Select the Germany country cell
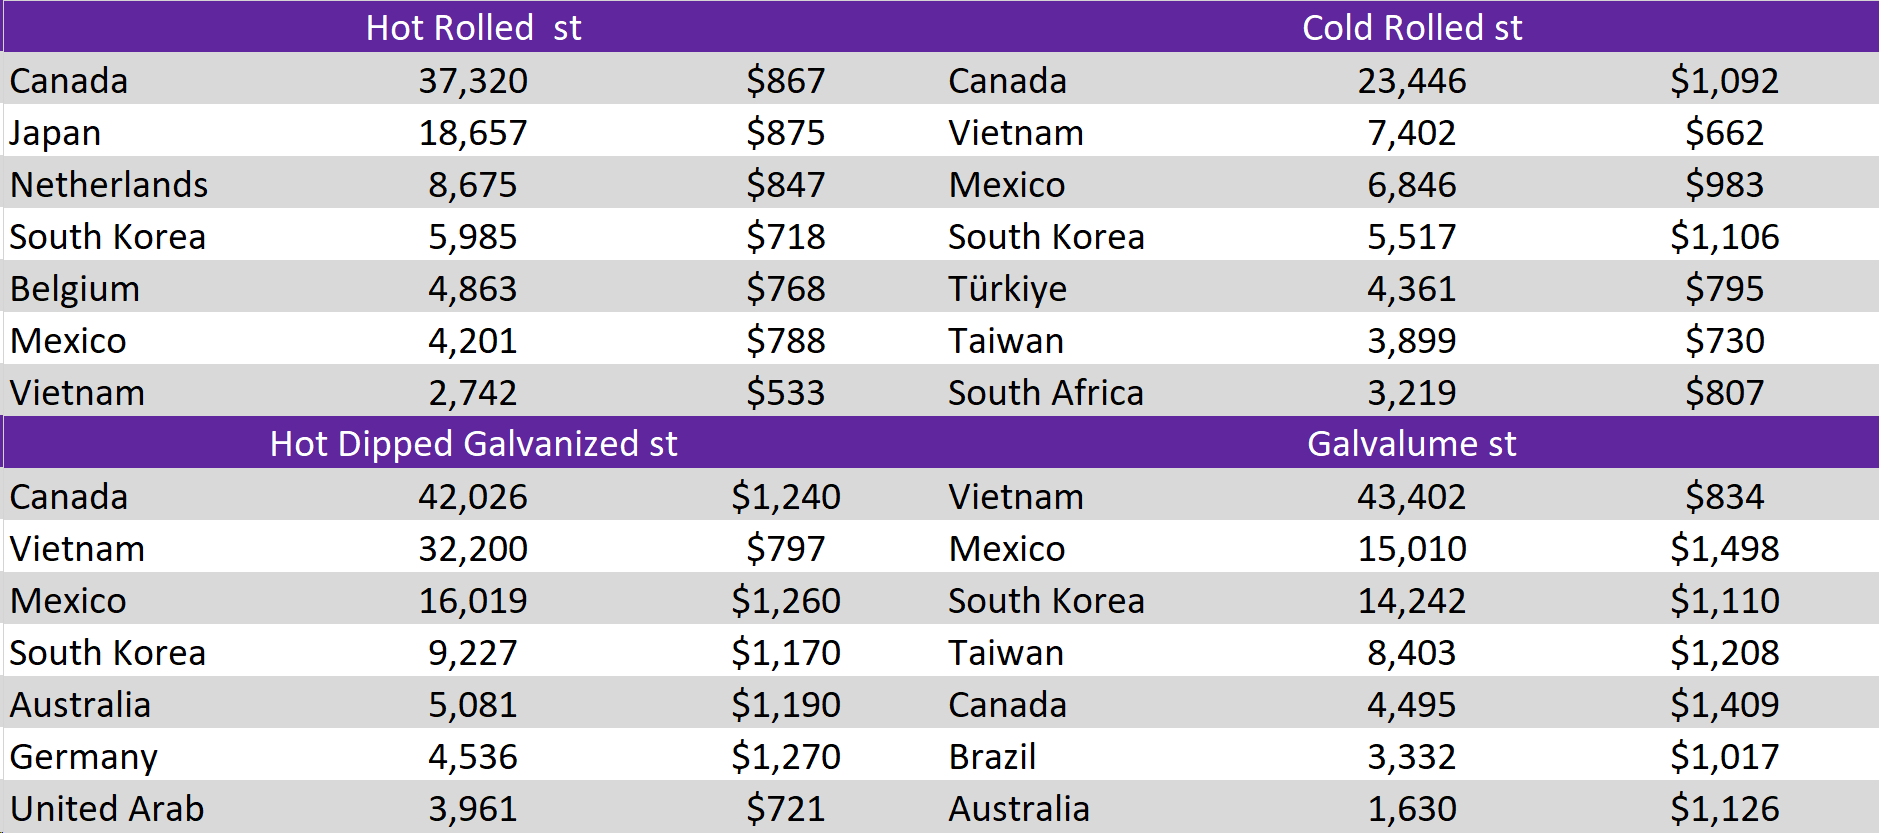Viewport: 1879px width, 833px height. tap(84, 757)
